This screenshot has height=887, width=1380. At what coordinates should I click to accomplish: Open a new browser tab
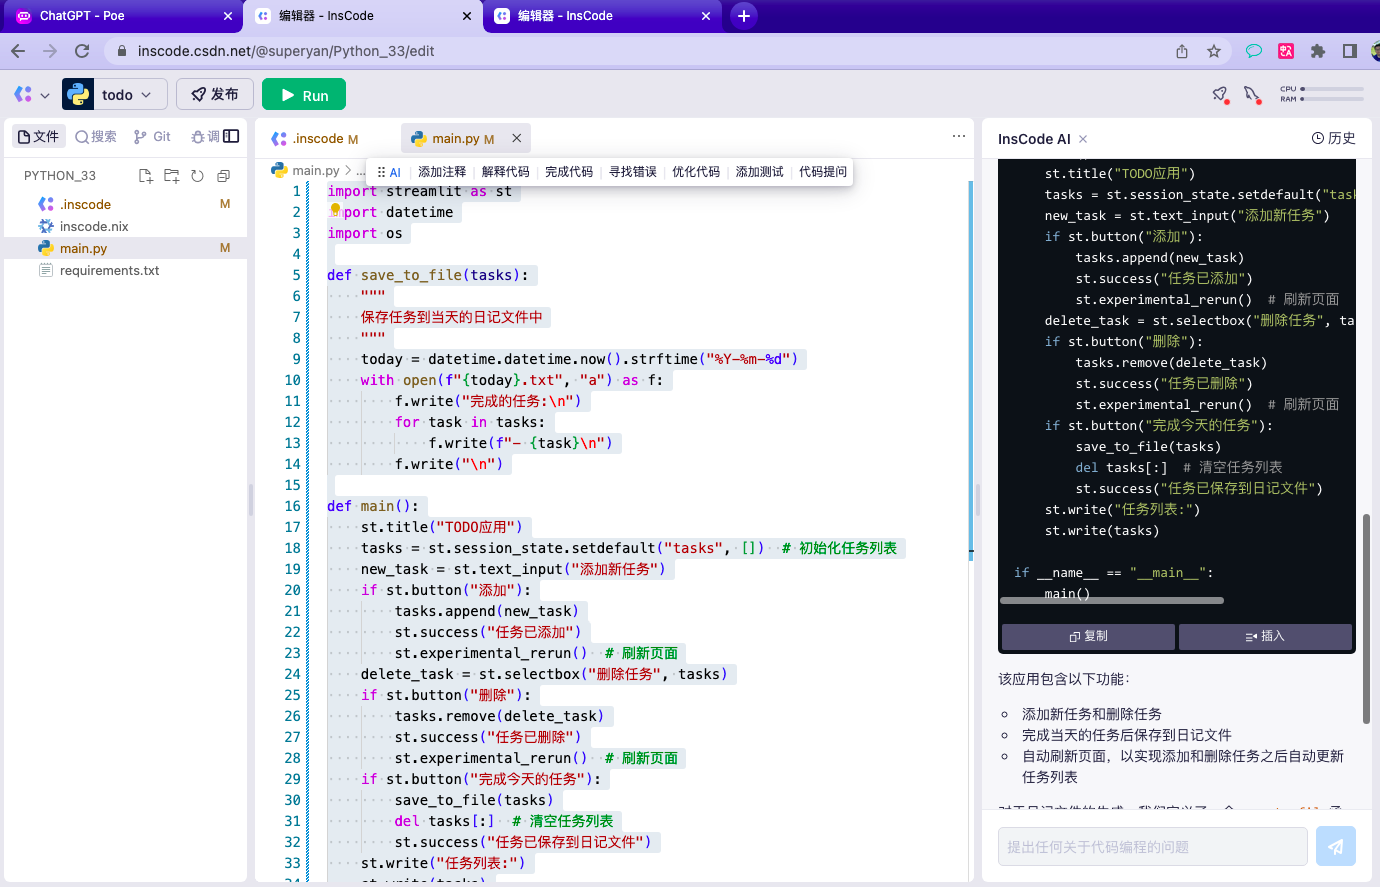click(x=743, y=16)
